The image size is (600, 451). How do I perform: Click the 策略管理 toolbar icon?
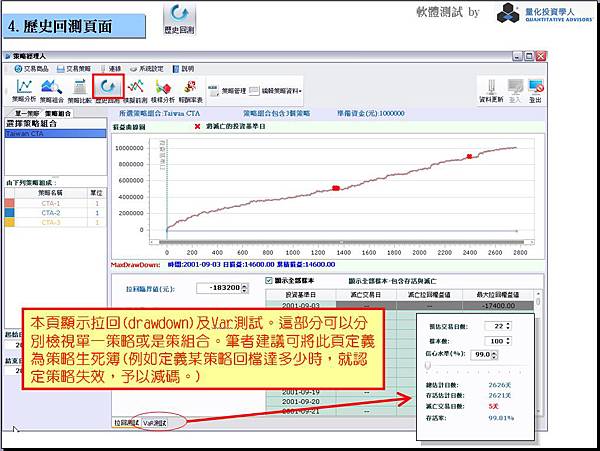pyautogui.click(x=214, y=91)
